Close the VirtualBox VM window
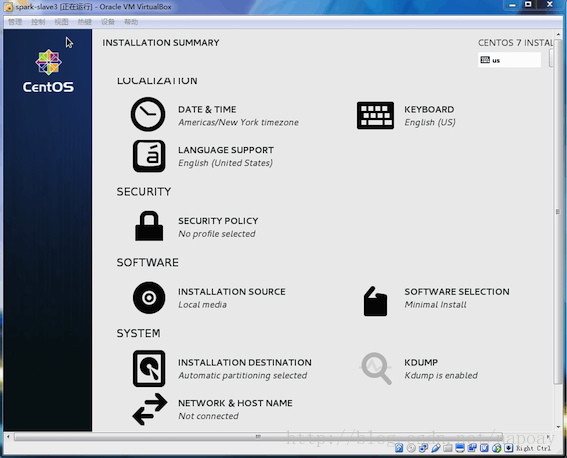The height and width of the screenshot is (458, 567). pos(550,4)
